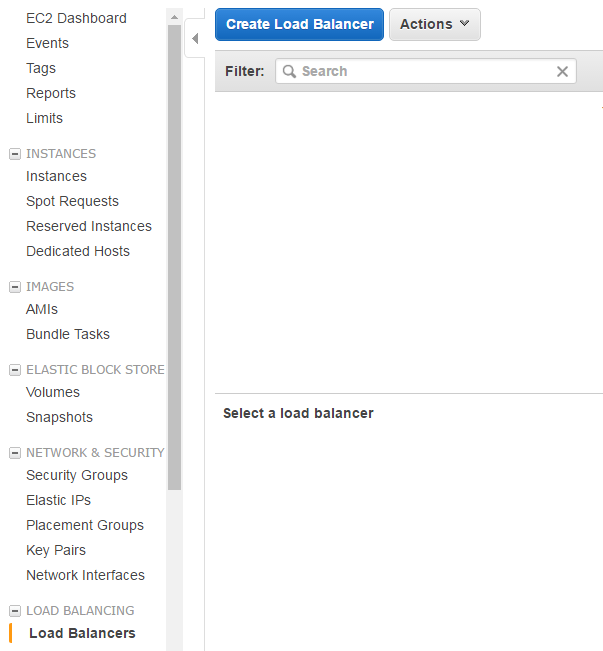Select Dedicated Hosts

[78, 251]
